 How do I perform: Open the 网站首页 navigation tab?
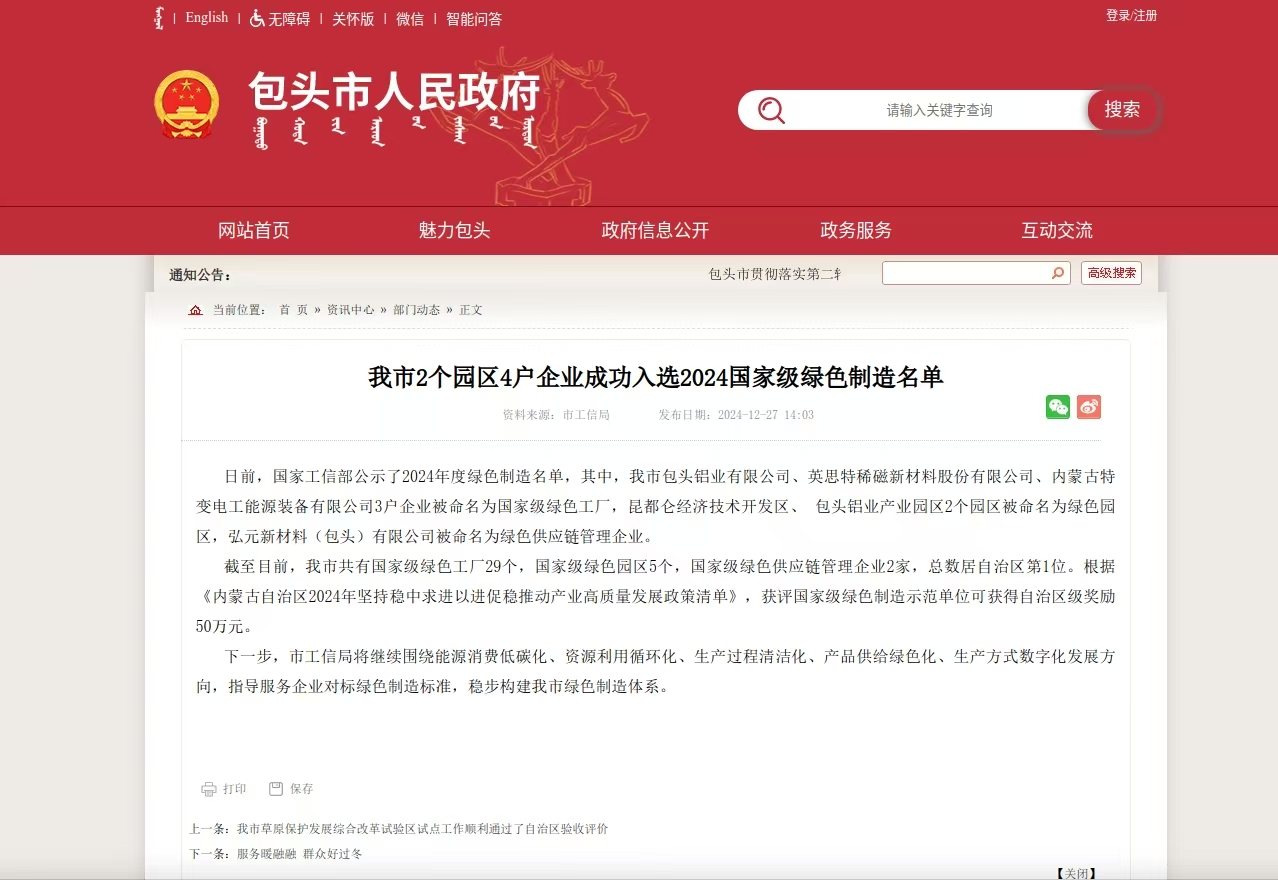(x=254, y=231)
